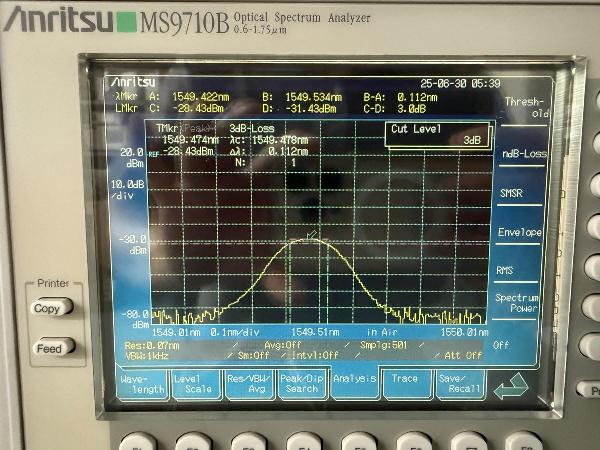Click marker B value 1549.534nm
The height and width of the screenshot is (450, 600).
(314, 97)
